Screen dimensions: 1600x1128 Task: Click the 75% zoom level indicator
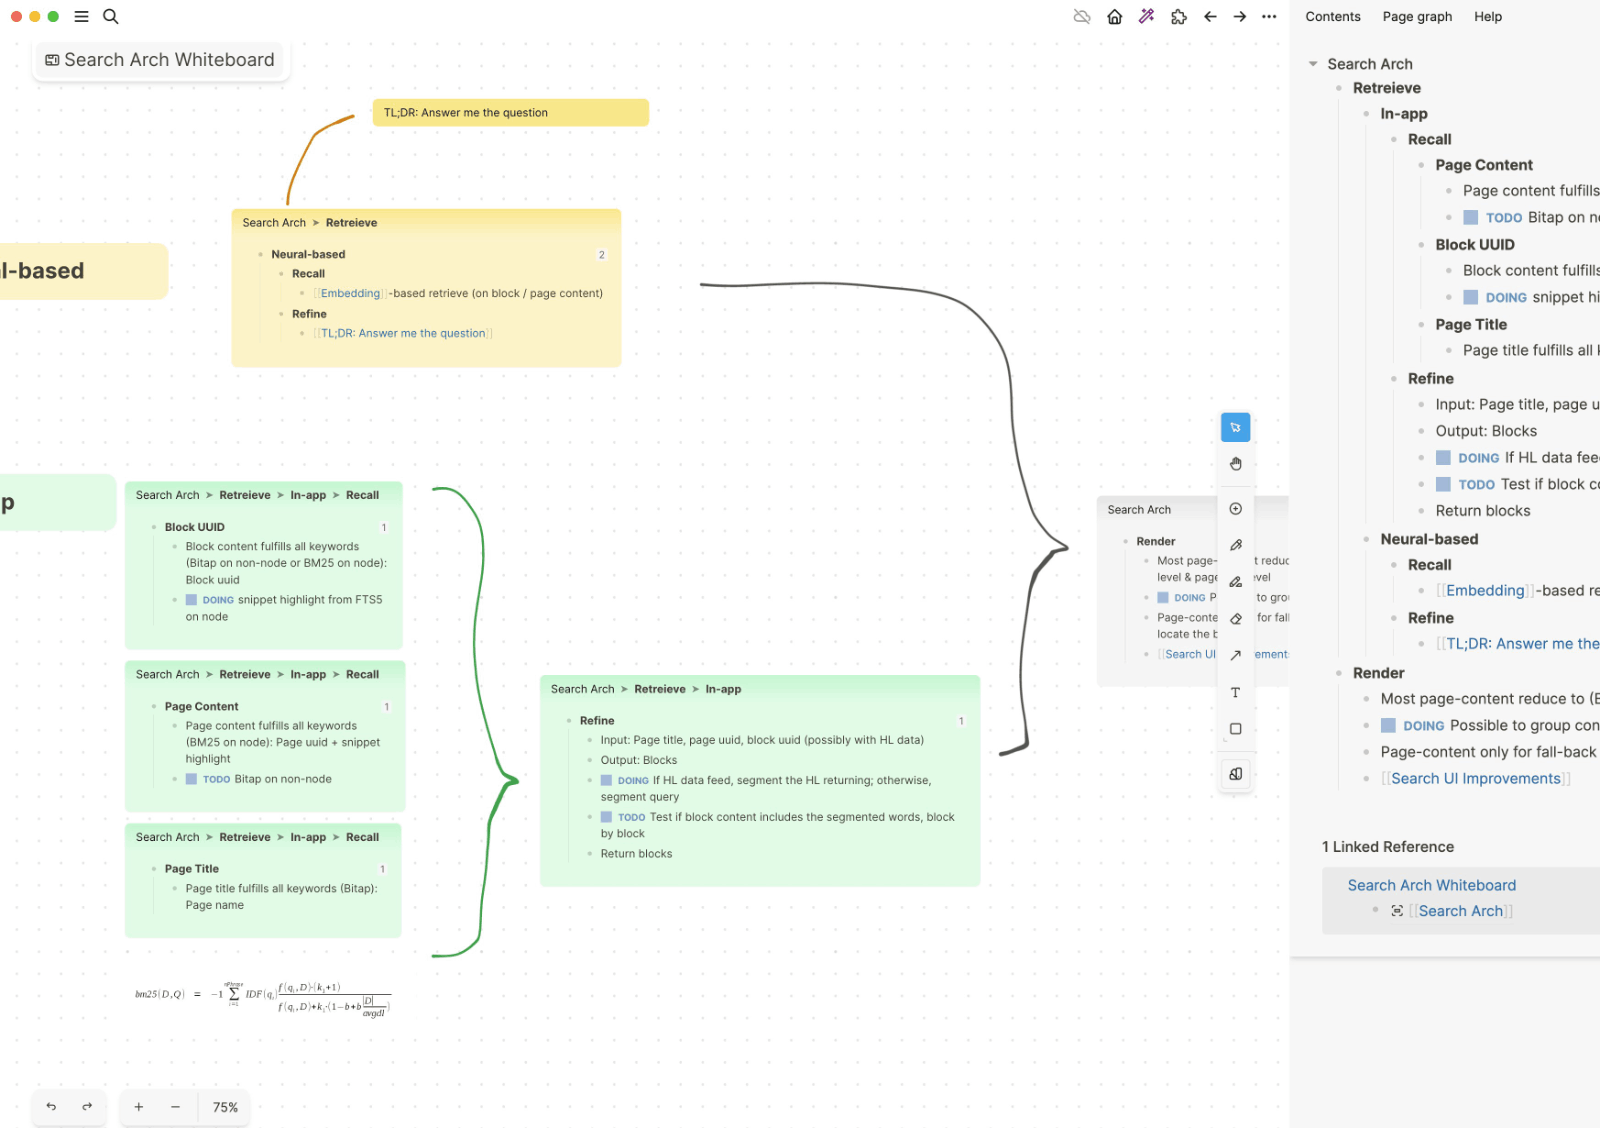(x=224, y=1107)
